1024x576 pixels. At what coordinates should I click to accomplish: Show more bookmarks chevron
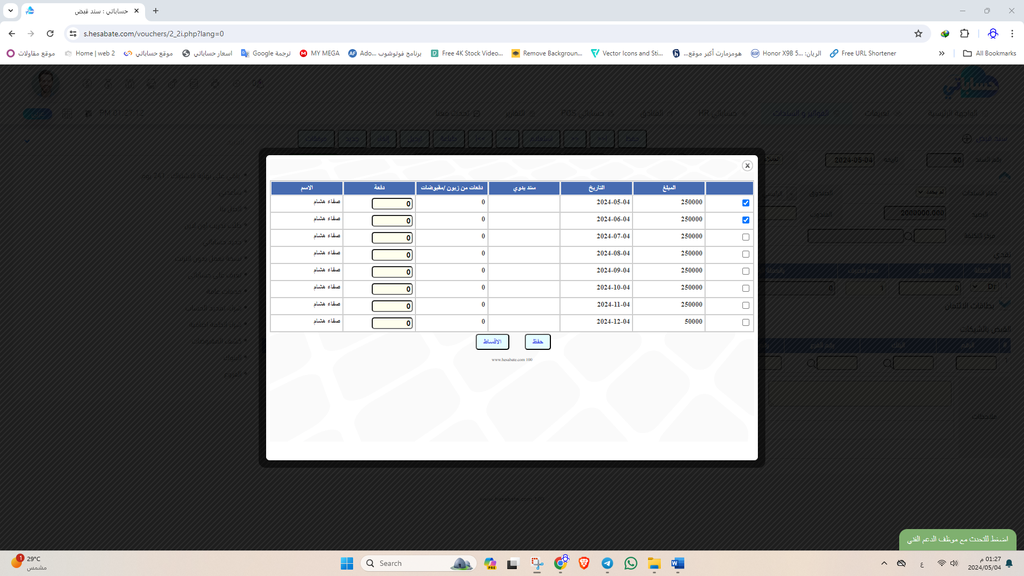[942, 54]
